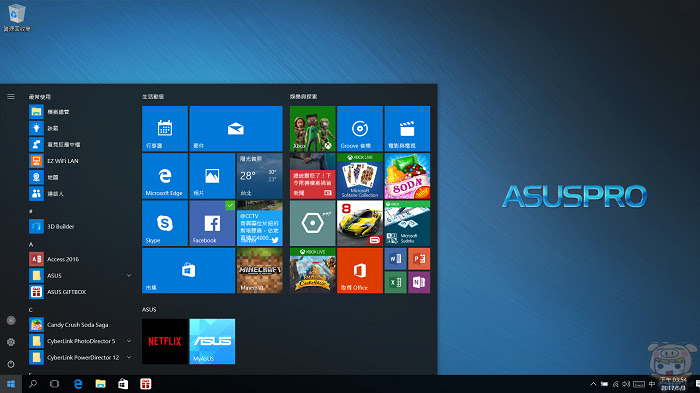Screen dimensions: 700x393
Task: Click the Wi-Fi network tray icon
Action: point(615,384)
